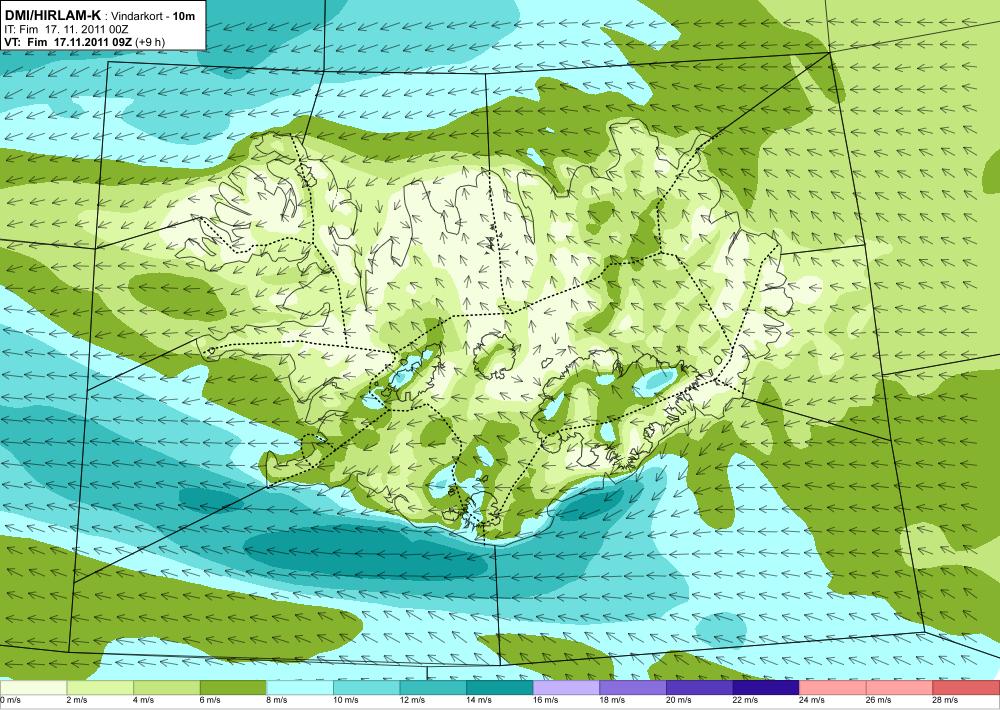
Task: Click the "16 m/s" legend label
Action: (x=546, y=700)
